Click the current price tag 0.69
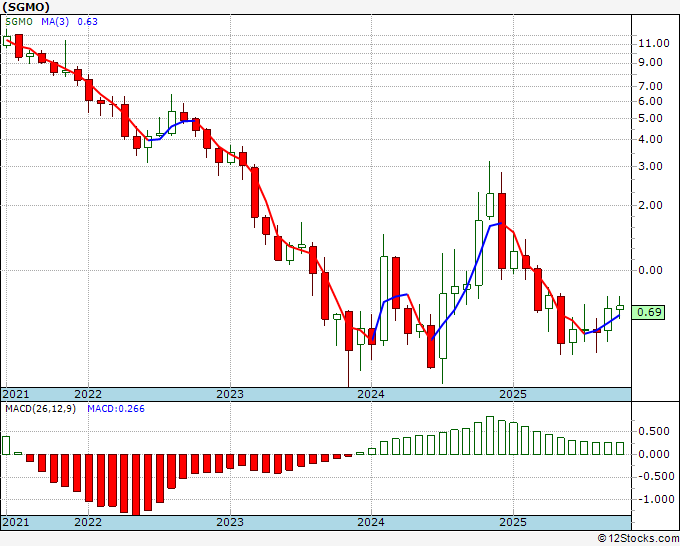Image resolution: width=680 pixels, height=546 pixels. coord(648,312)
